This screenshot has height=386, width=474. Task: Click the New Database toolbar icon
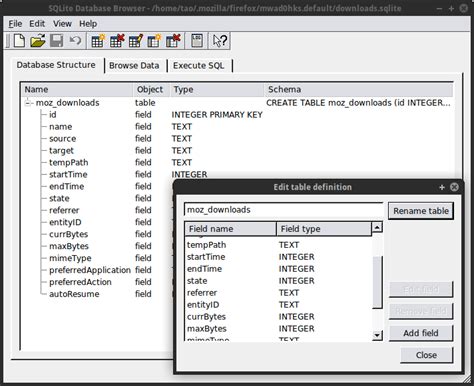[19, 41]
